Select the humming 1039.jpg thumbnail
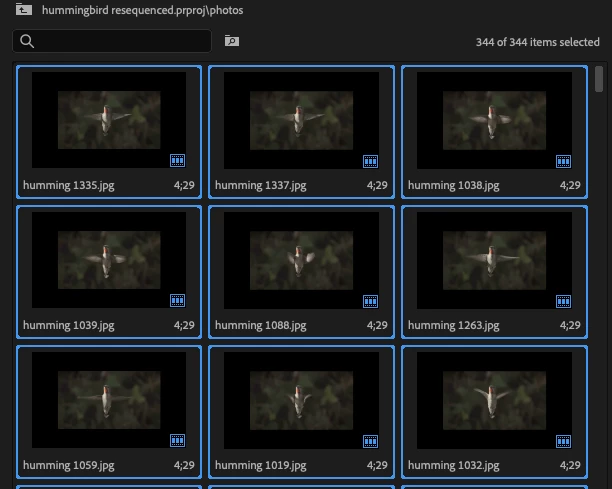The width and height of the screenshot is (612, 489). click(109, 260)
